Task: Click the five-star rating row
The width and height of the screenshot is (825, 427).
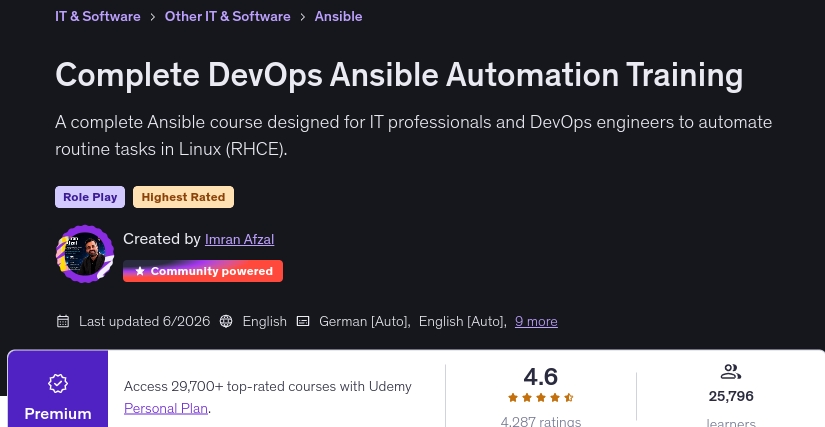Action: coord(541,398)
